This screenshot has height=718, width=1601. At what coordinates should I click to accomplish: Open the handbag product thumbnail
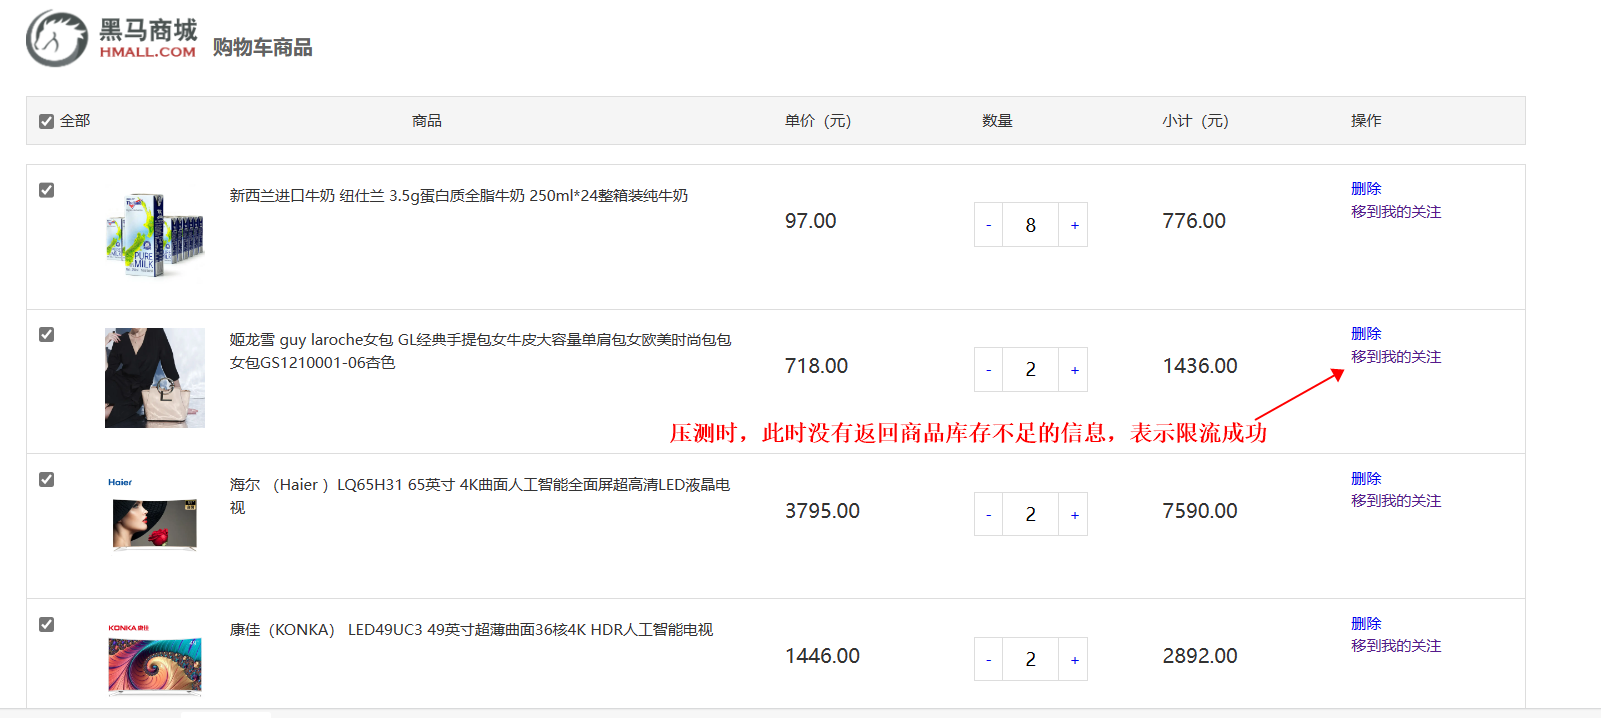coord(155,378)
